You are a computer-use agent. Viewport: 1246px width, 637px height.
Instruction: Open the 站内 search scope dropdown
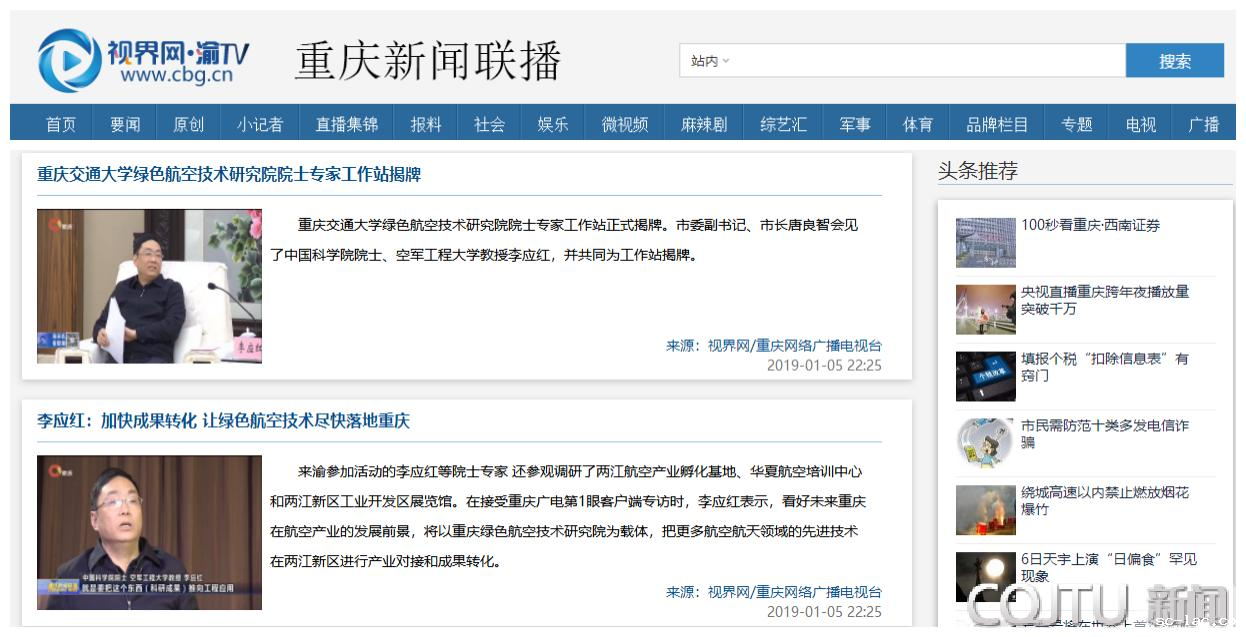710,61
